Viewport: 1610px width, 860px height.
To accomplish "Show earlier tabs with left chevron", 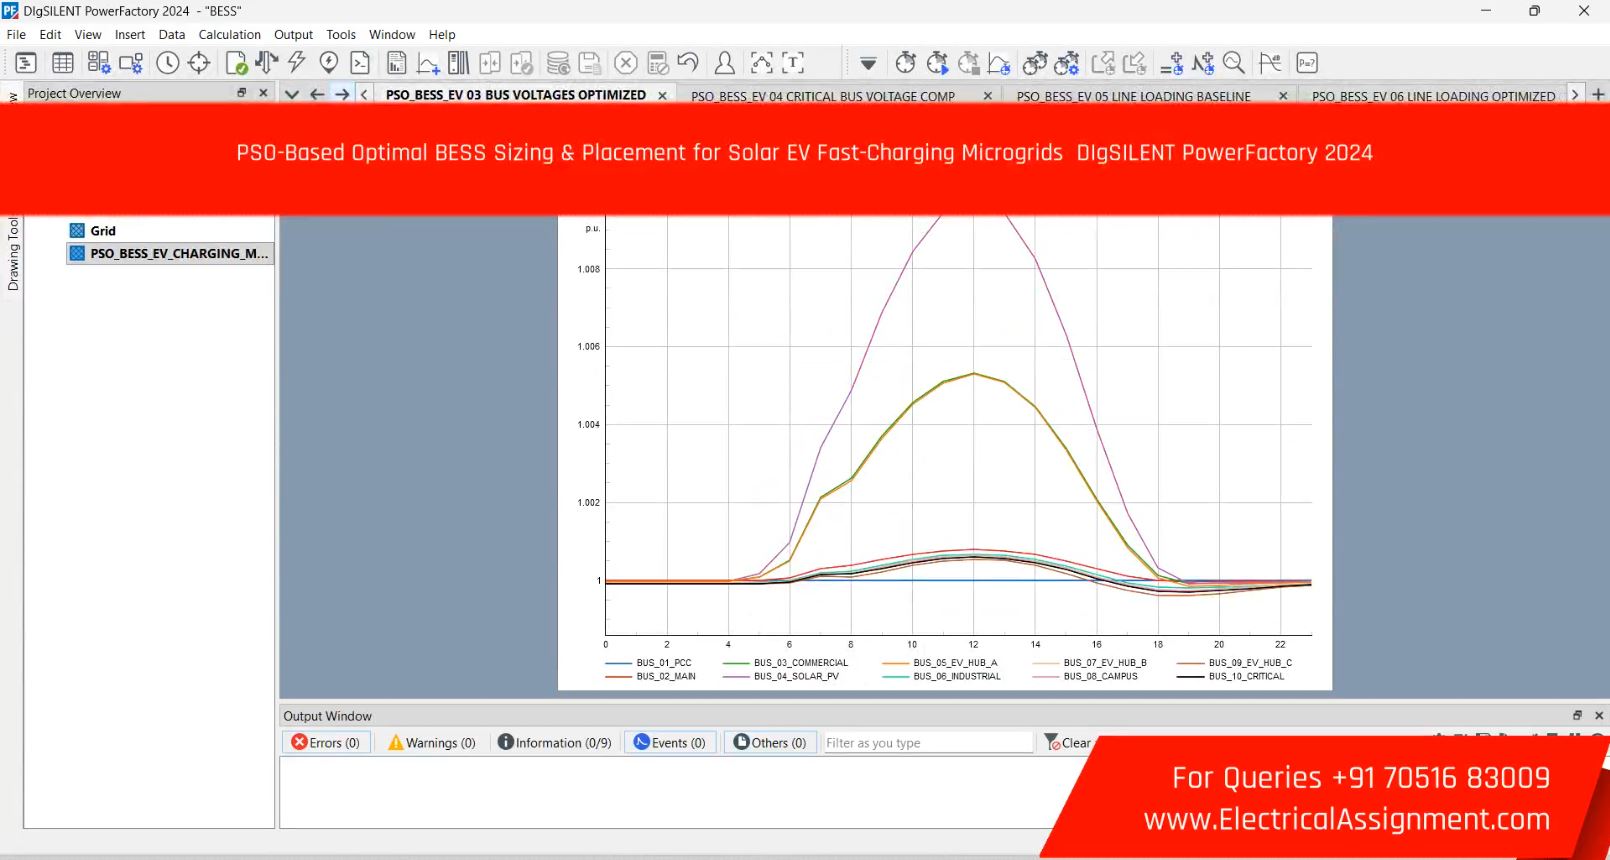I will tap(364, 94).
